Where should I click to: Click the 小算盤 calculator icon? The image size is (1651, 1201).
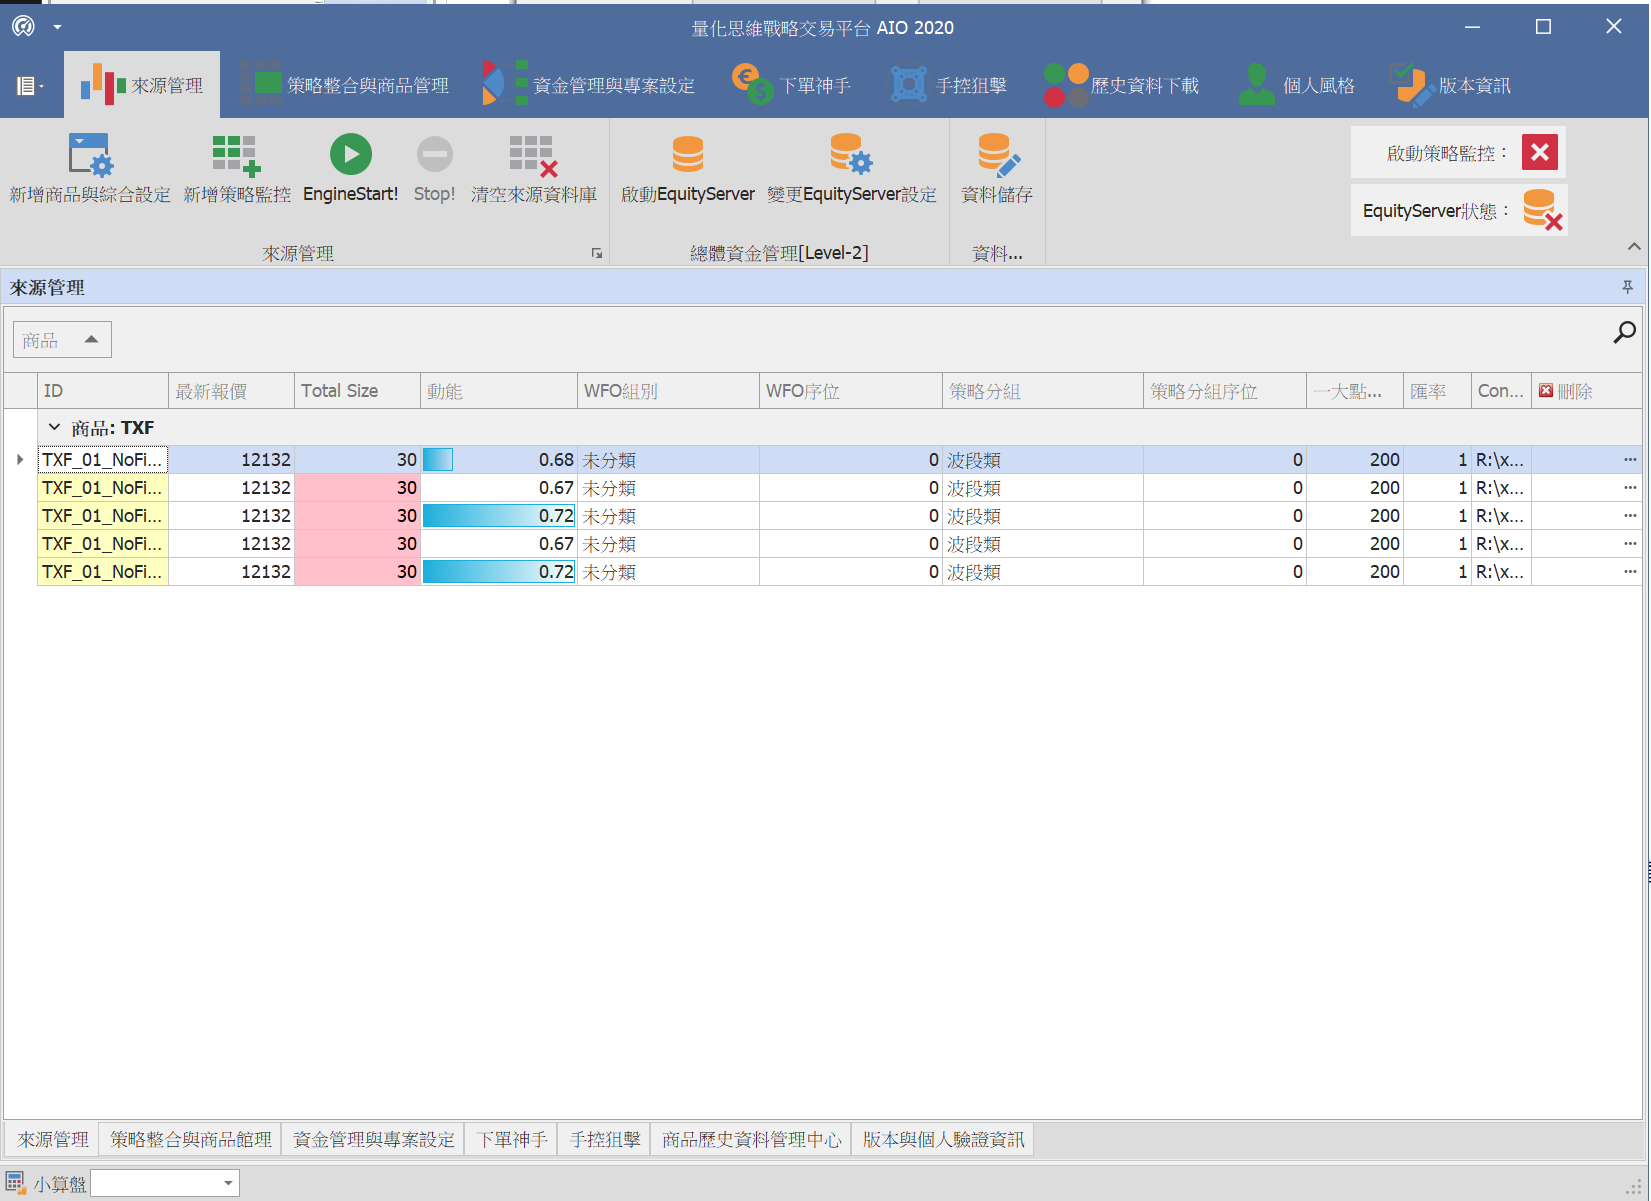point(16,1184)
